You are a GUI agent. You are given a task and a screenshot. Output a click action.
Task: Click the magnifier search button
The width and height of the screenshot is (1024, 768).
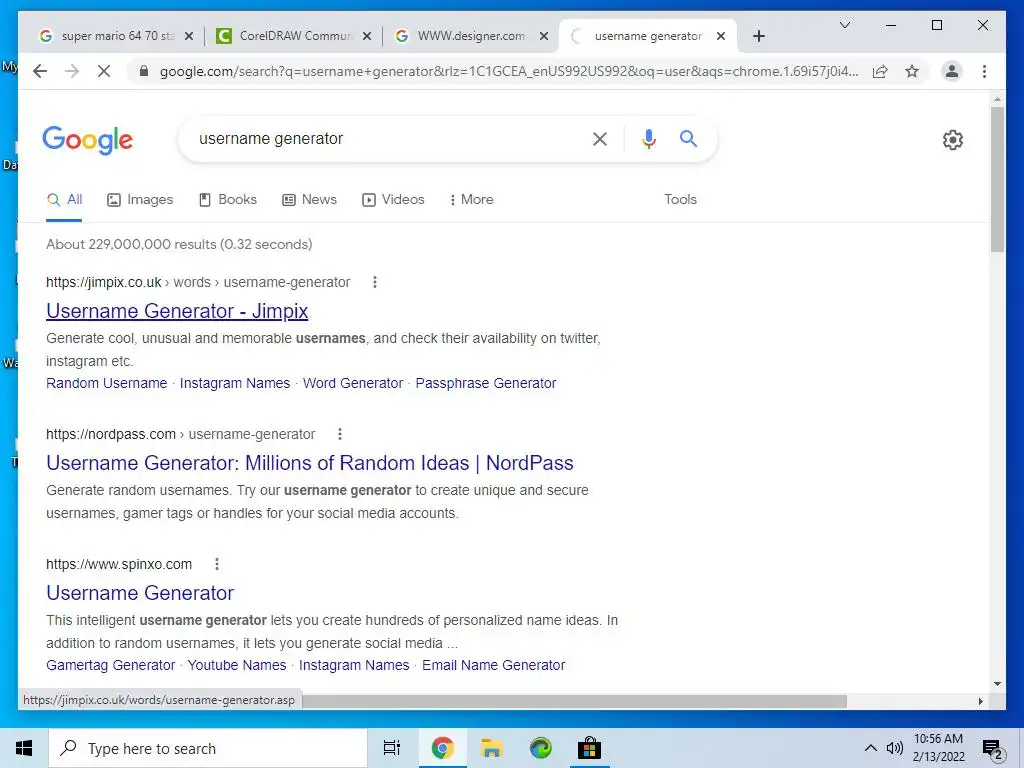(688, 138)
